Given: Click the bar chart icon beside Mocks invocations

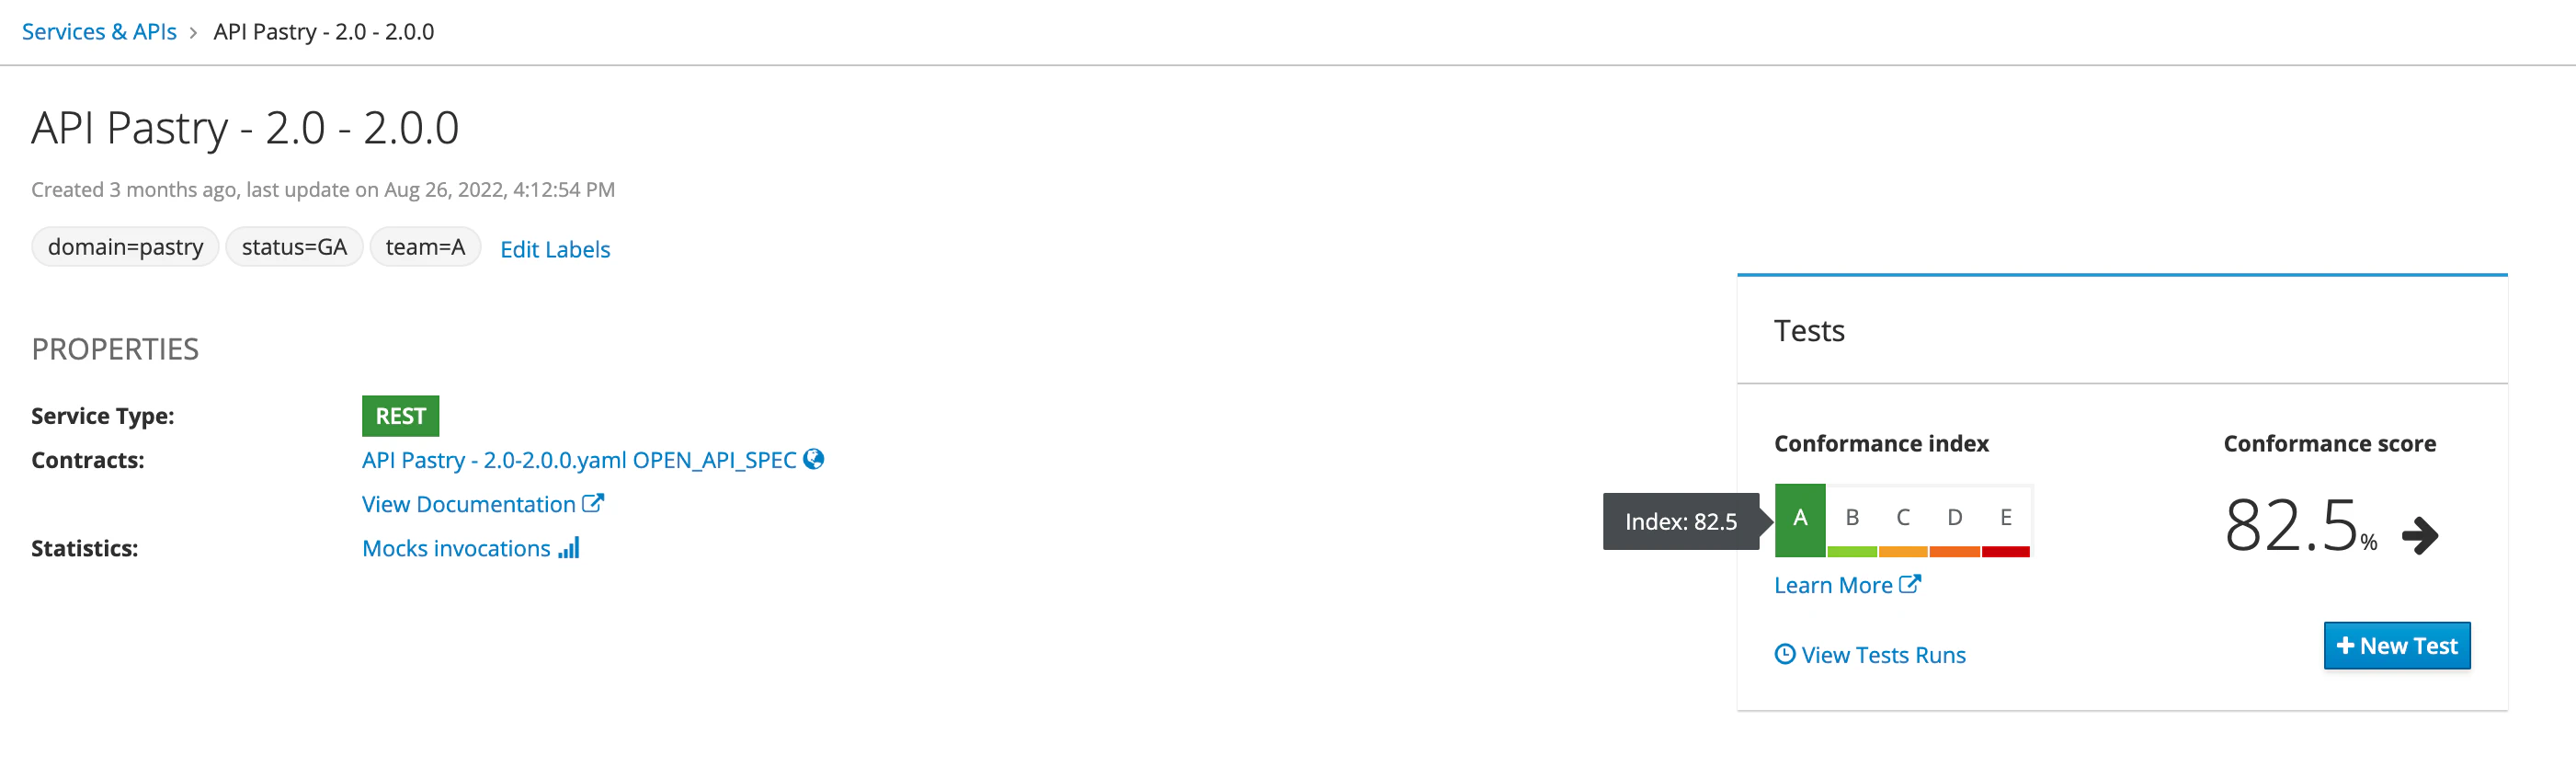Looking at the screenshot, I should (x=569, y=548).
